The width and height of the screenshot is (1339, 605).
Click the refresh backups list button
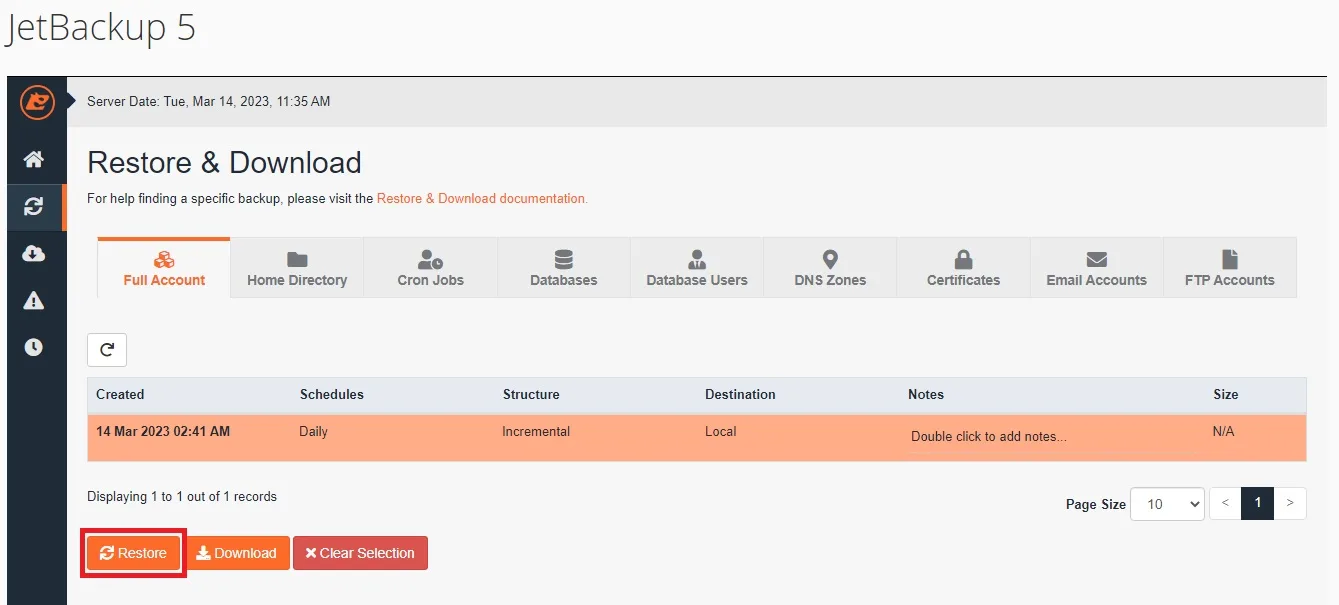coord(107,350)
